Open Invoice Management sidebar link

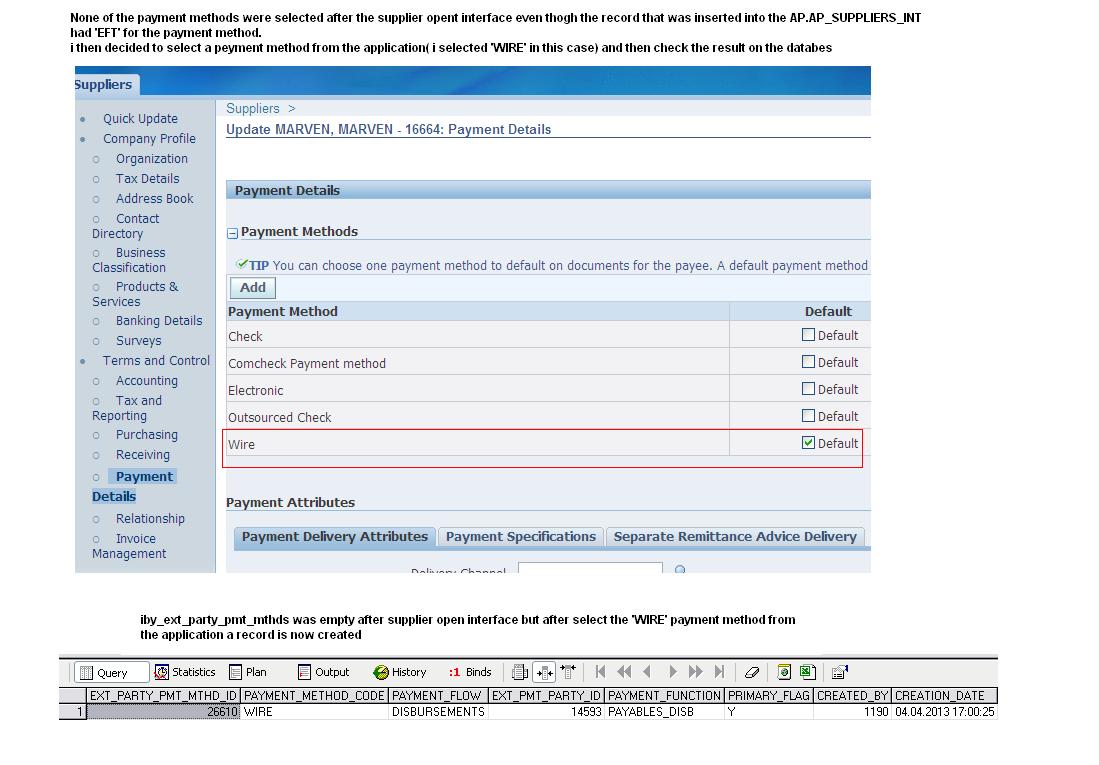[129, 546]
